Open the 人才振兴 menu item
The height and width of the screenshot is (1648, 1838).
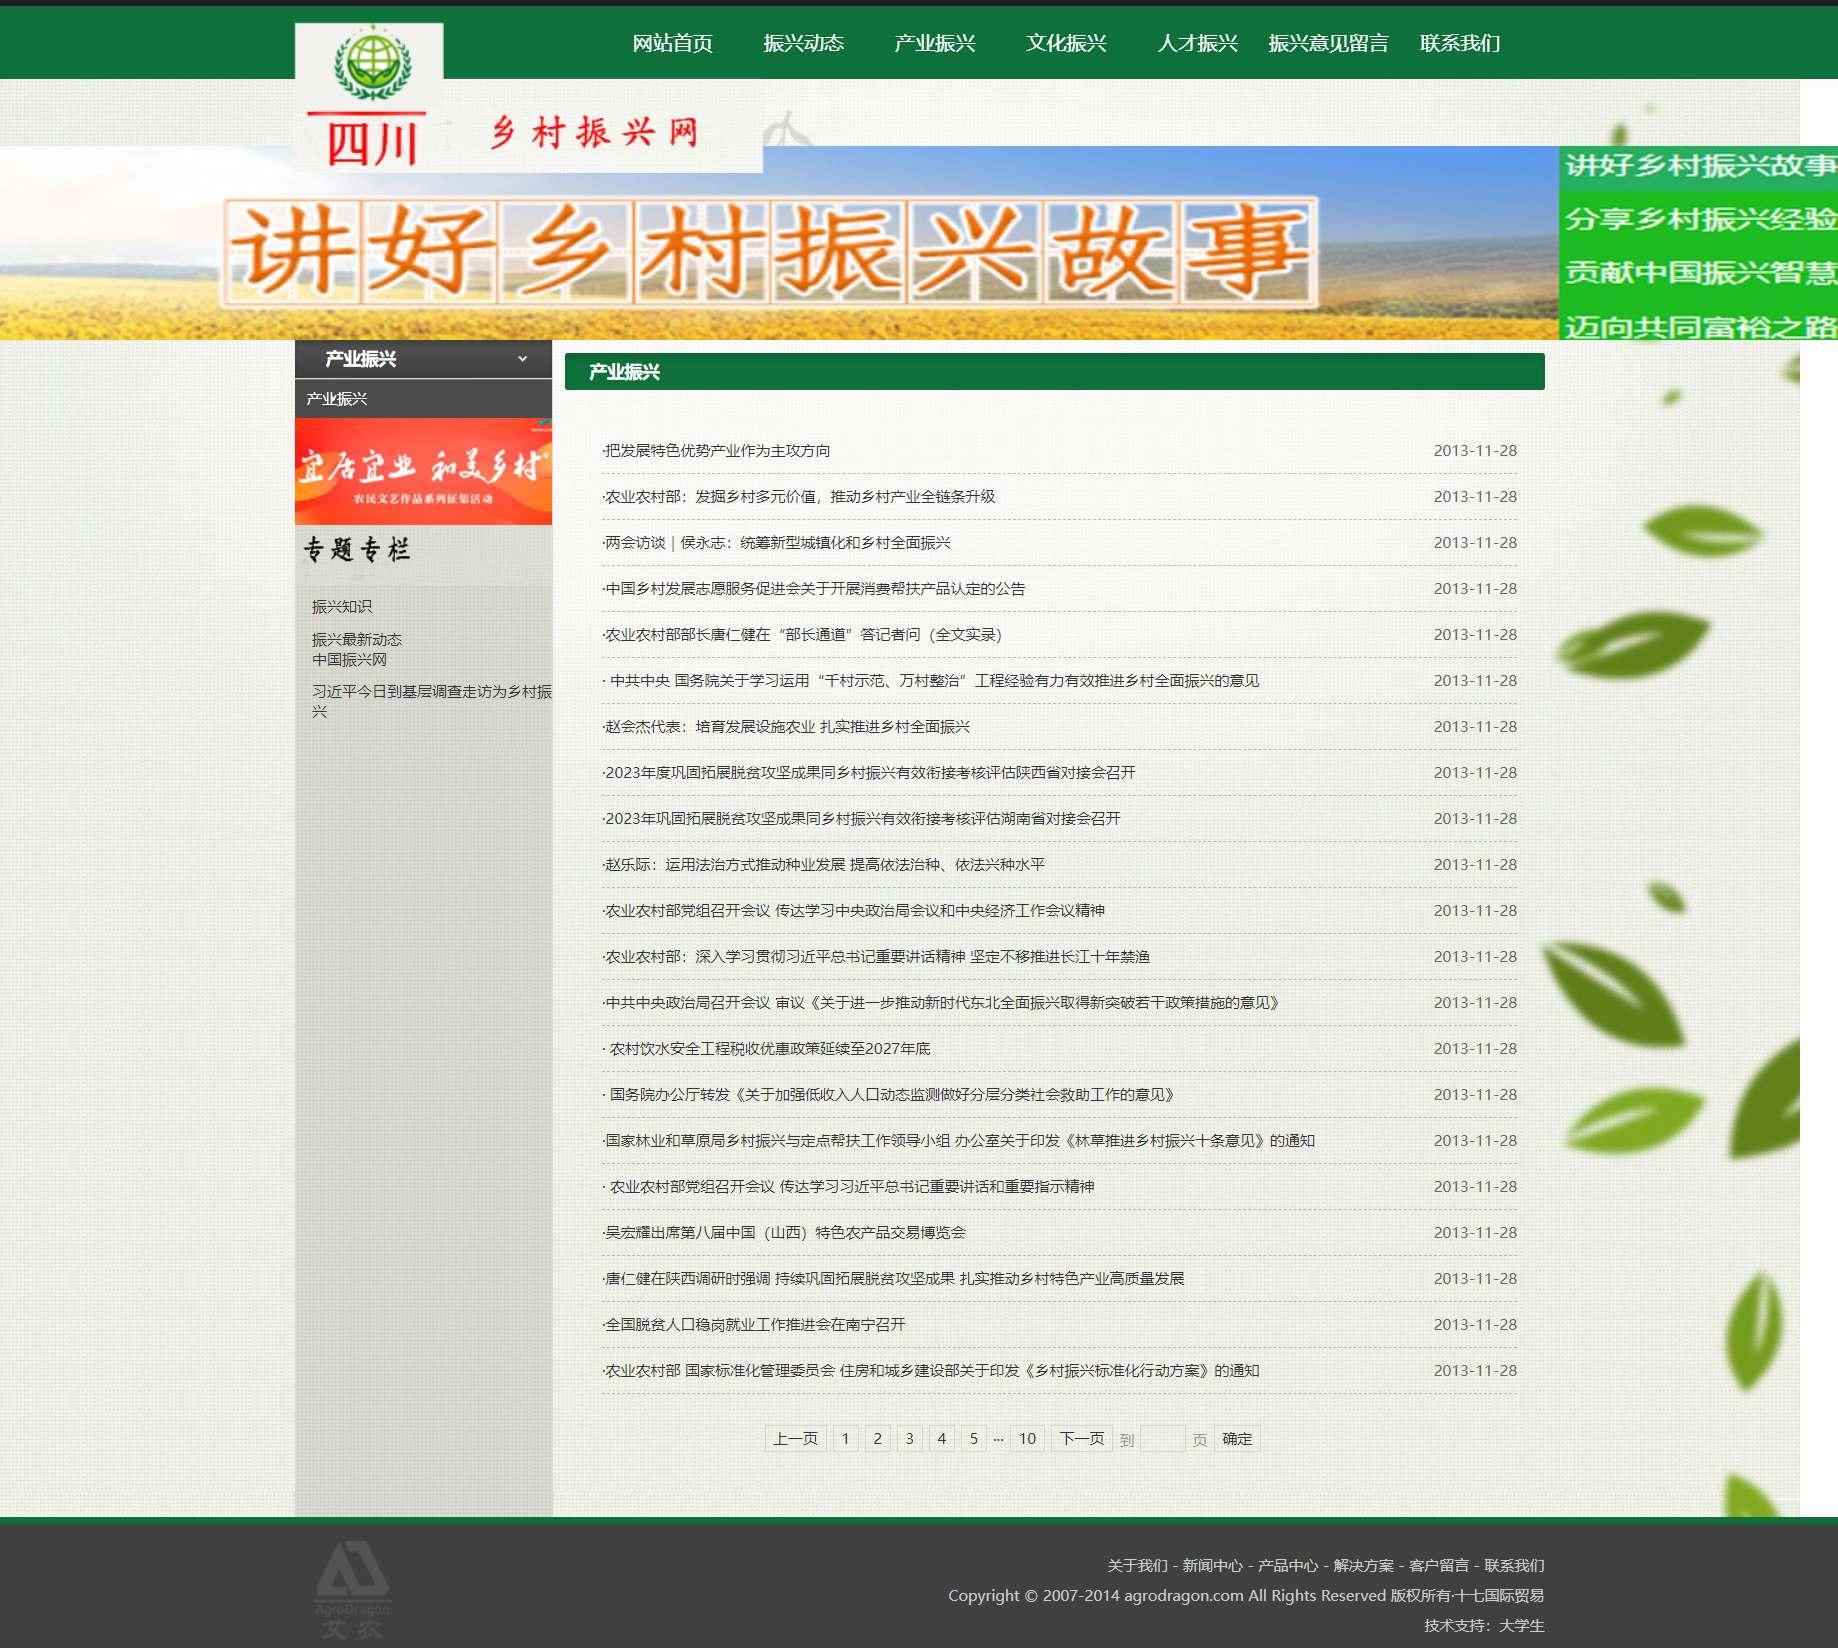point(1197,43)
